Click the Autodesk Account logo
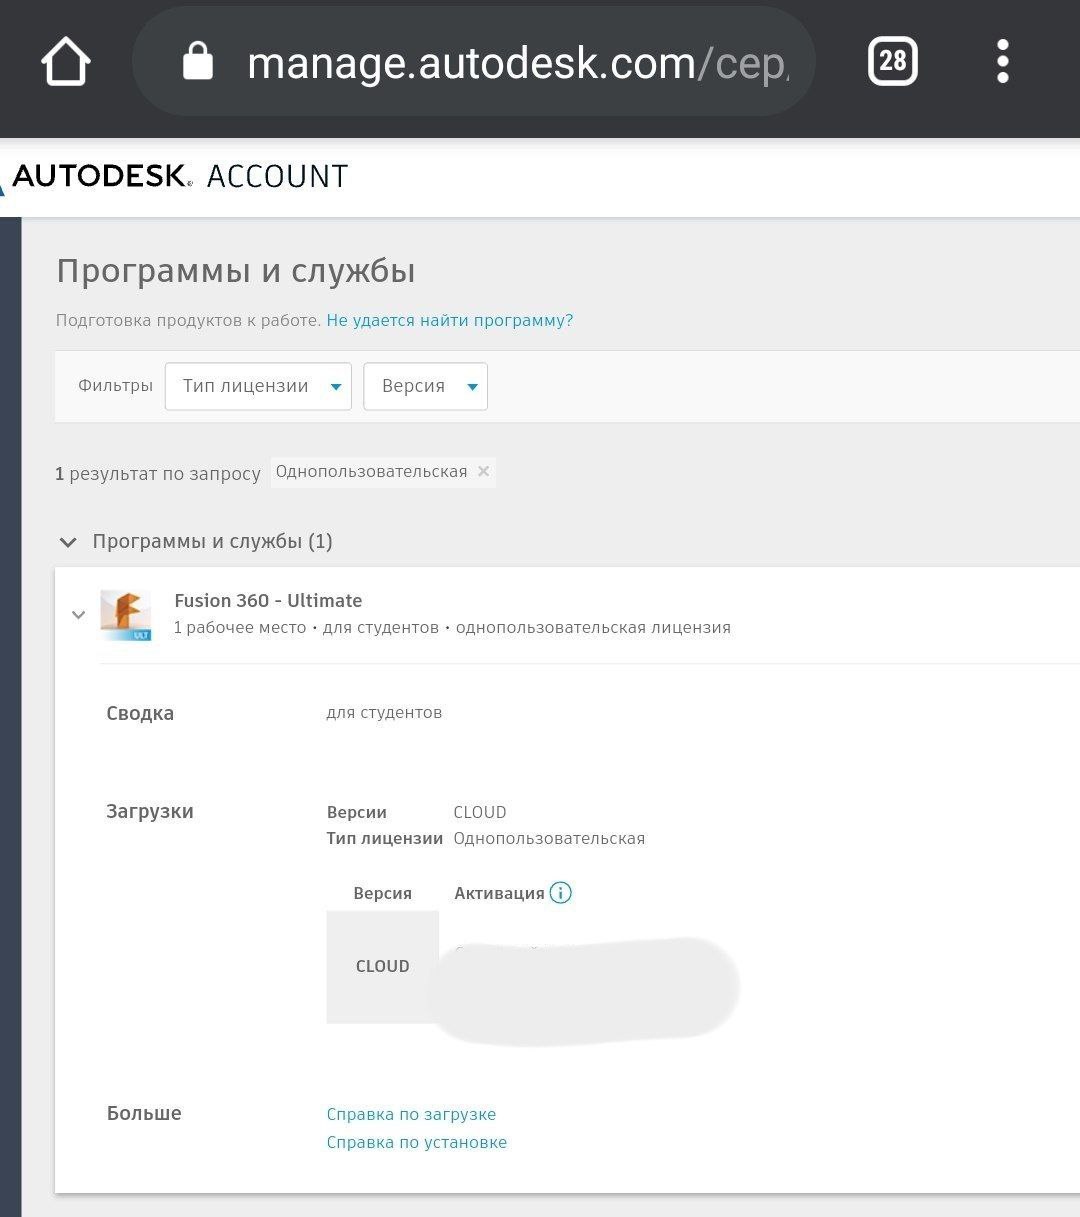This screenshot has width=1080, height=1217. [175, 177]
